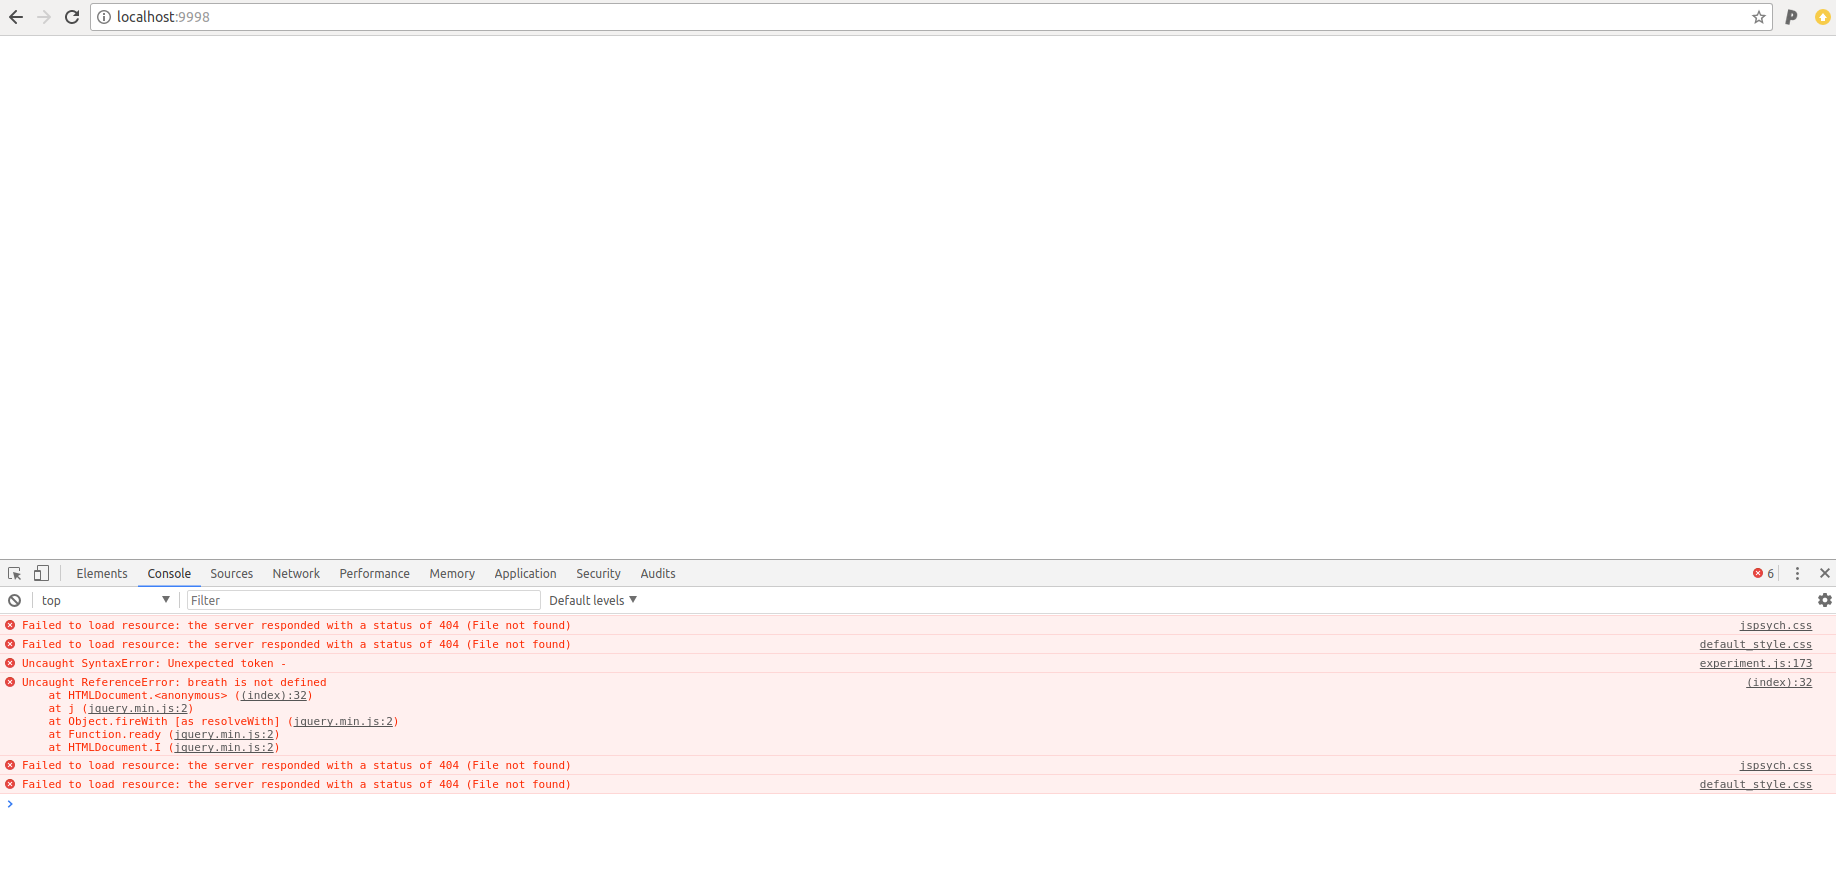Image resolution: width=1836 pixels, height=873 pixels.
Task: Click the browser forward arrow
Action: pyautogui.click(x=44, y=17)
